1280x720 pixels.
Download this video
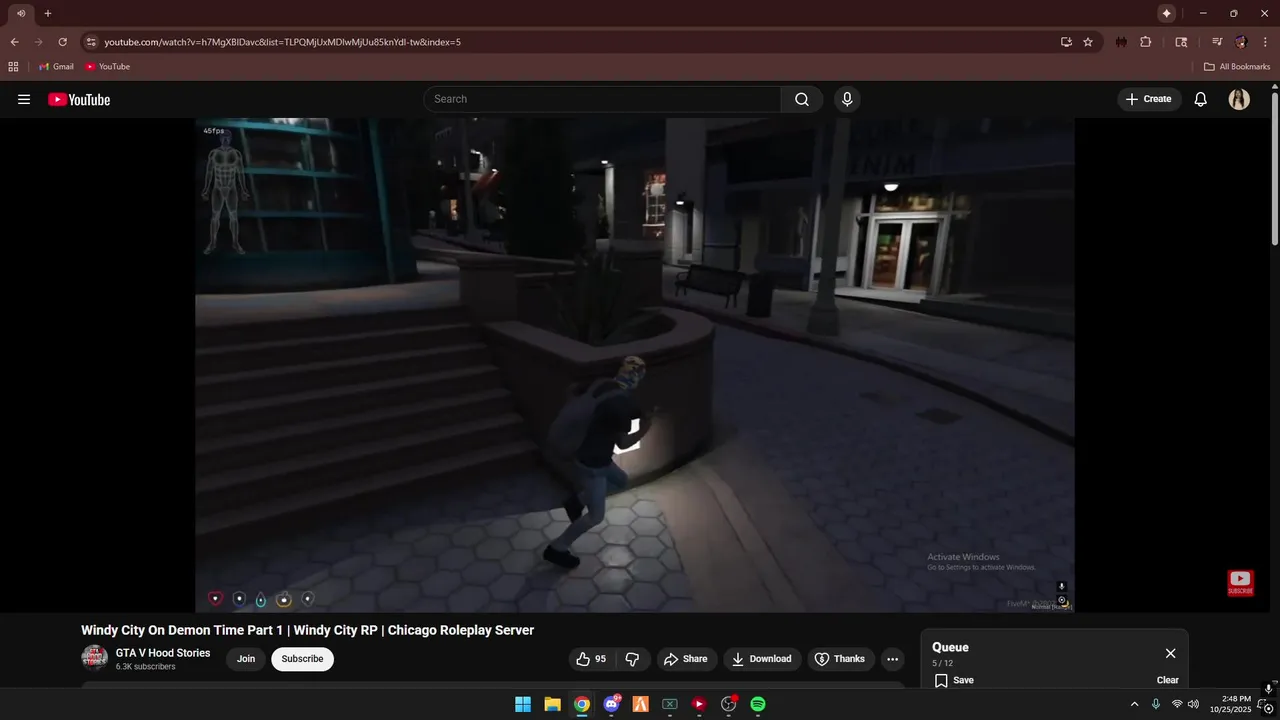coord(761,659)
